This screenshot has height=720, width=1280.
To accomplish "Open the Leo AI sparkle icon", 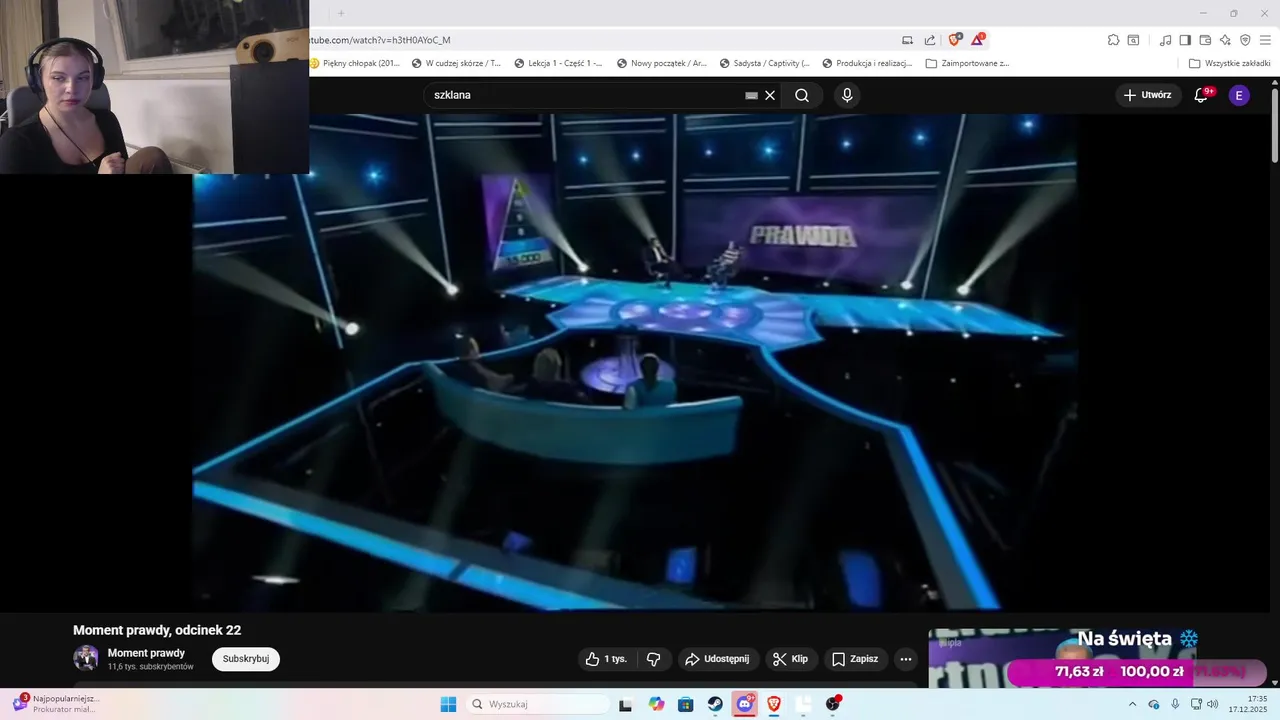I will pos(1225,40).
